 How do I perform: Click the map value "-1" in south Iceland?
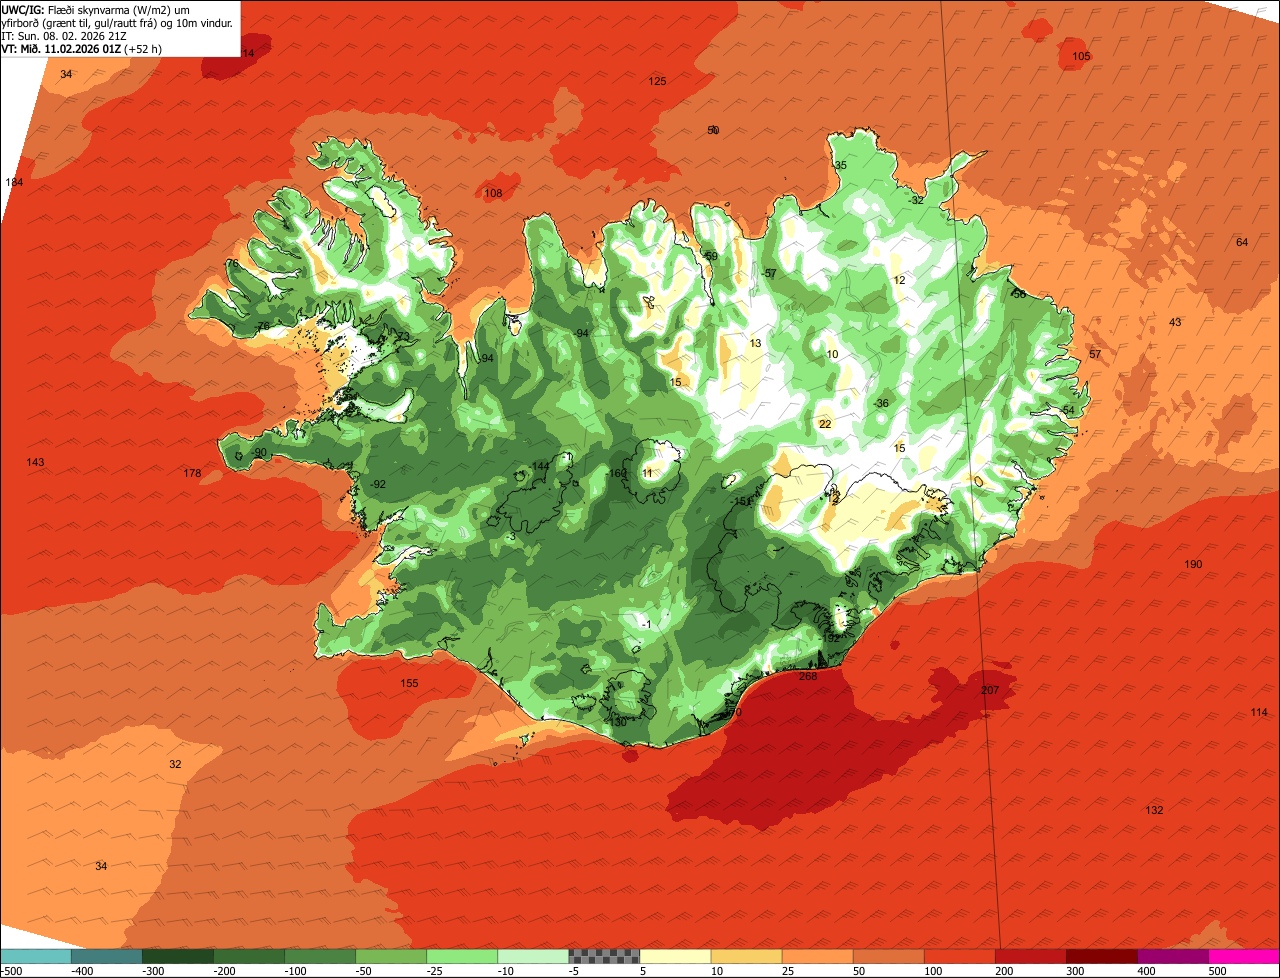pyautogui.click(x=646, y=625)
